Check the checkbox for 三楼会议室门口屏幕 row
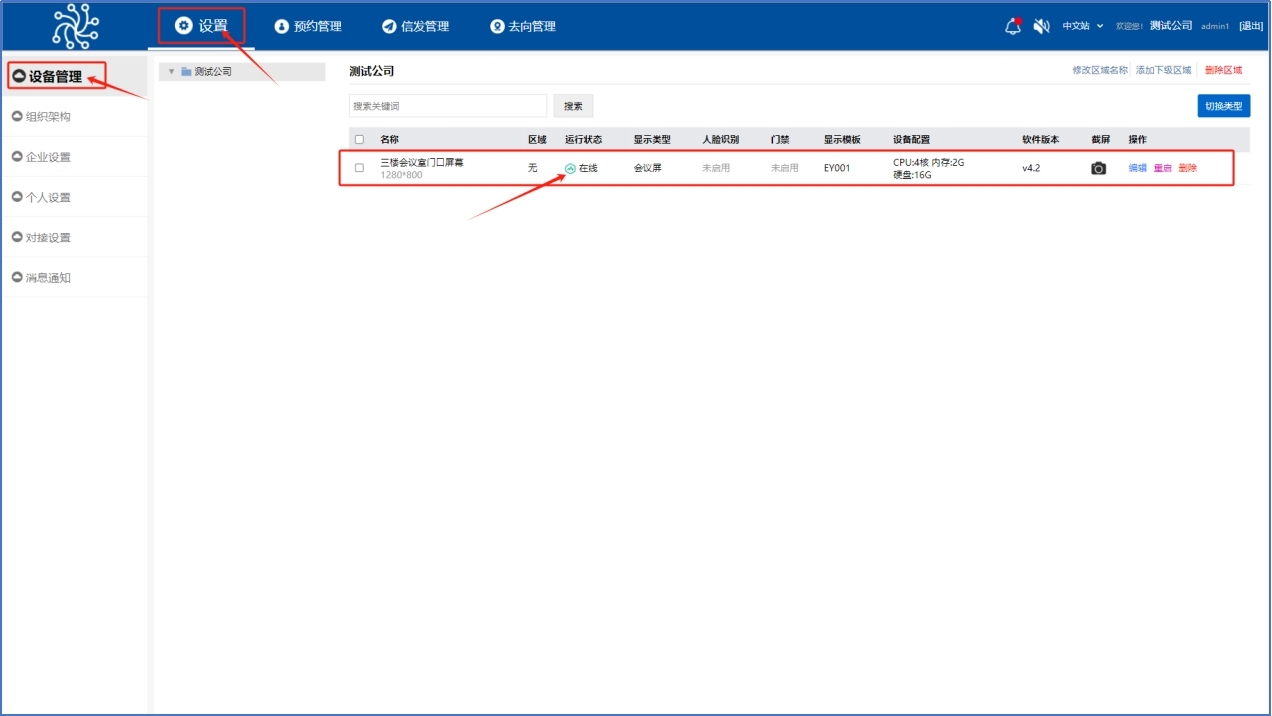 pyautogui.click(x=358, y=168)
